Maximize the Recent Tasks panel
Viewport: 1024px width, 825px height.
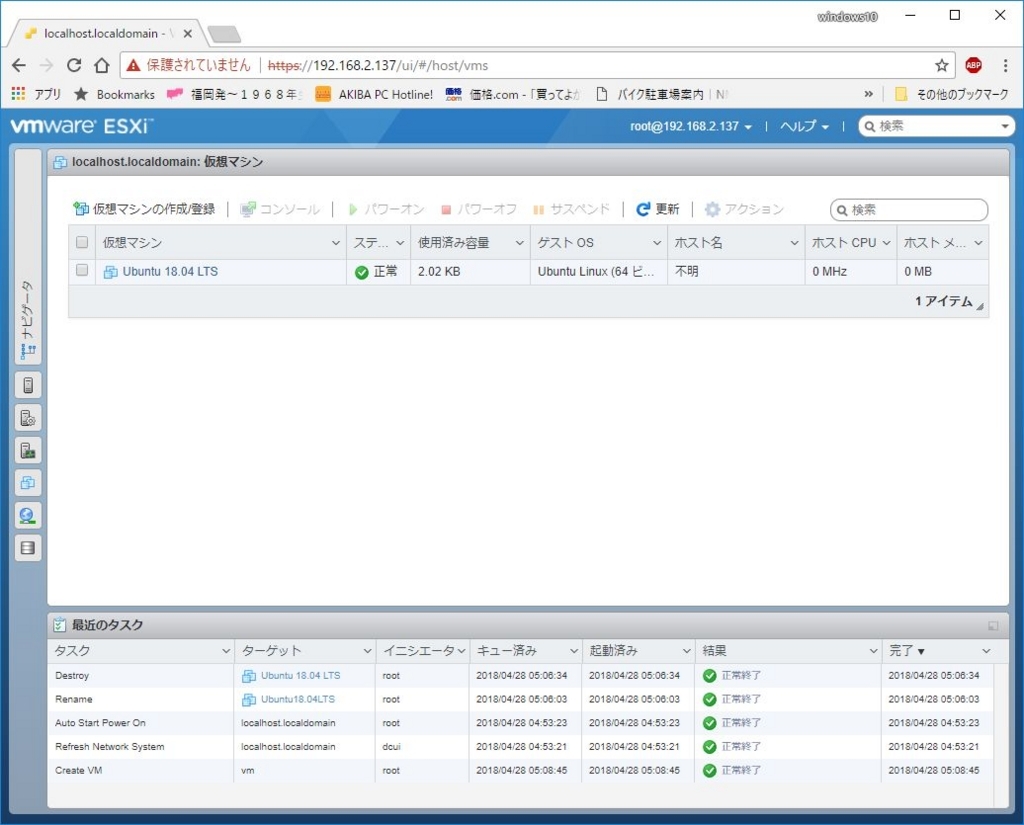tap(993, 626)
